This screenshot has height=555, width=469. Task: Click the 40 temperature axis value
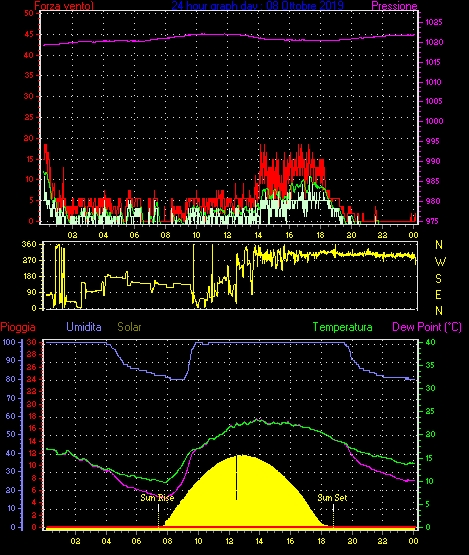click(430, 342)
